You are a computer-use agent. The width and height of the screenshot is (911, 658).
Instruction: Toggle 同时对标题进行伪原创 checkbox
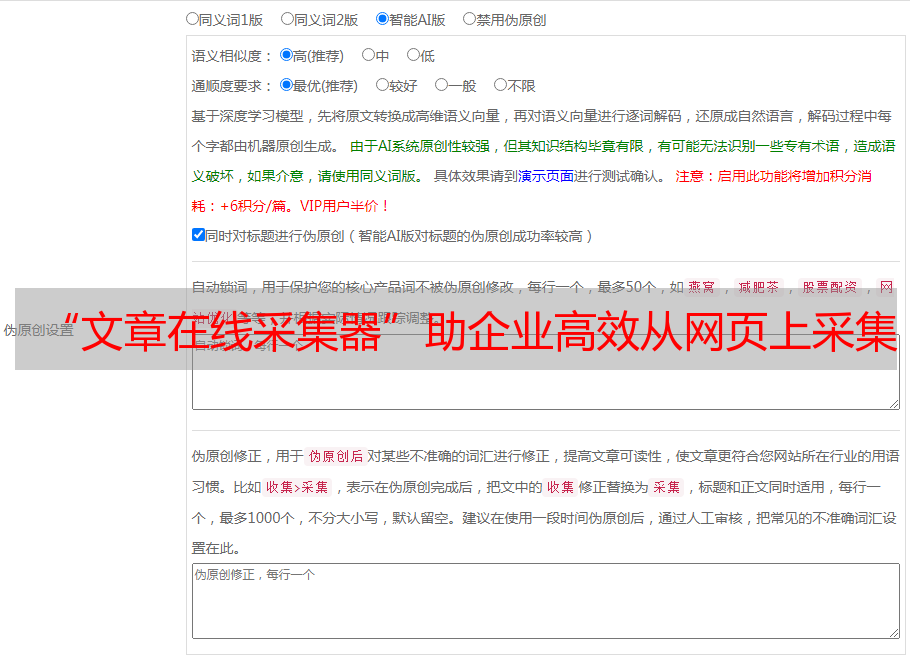[x=198, y=235]
